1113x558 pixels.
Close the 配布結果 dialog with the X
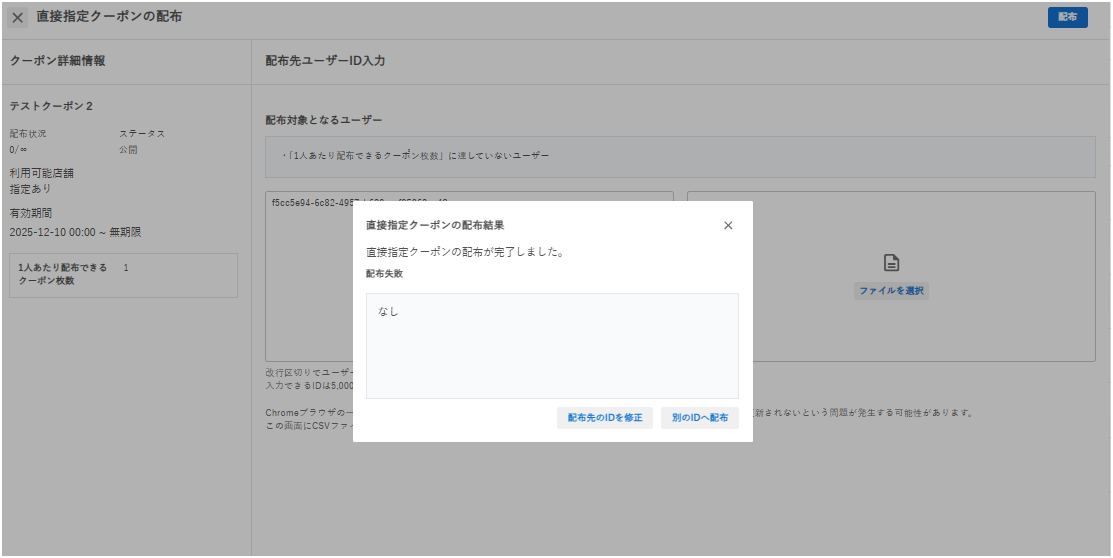[728, 225]
